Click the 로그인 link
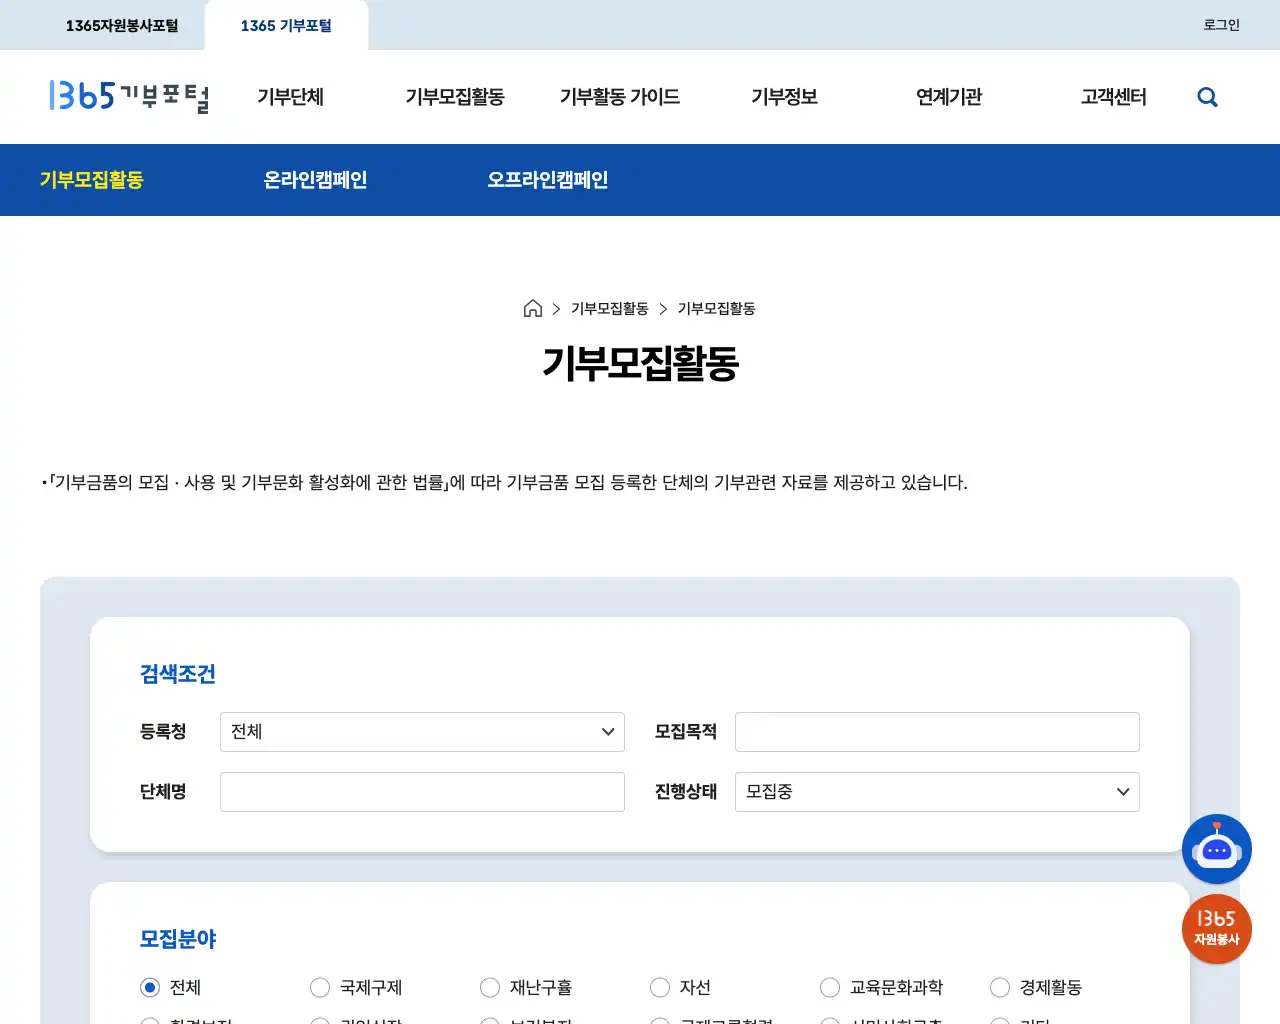The height and width of the screenshot is (1024, 1280). pyautogui.click(x=1220, y=24)
